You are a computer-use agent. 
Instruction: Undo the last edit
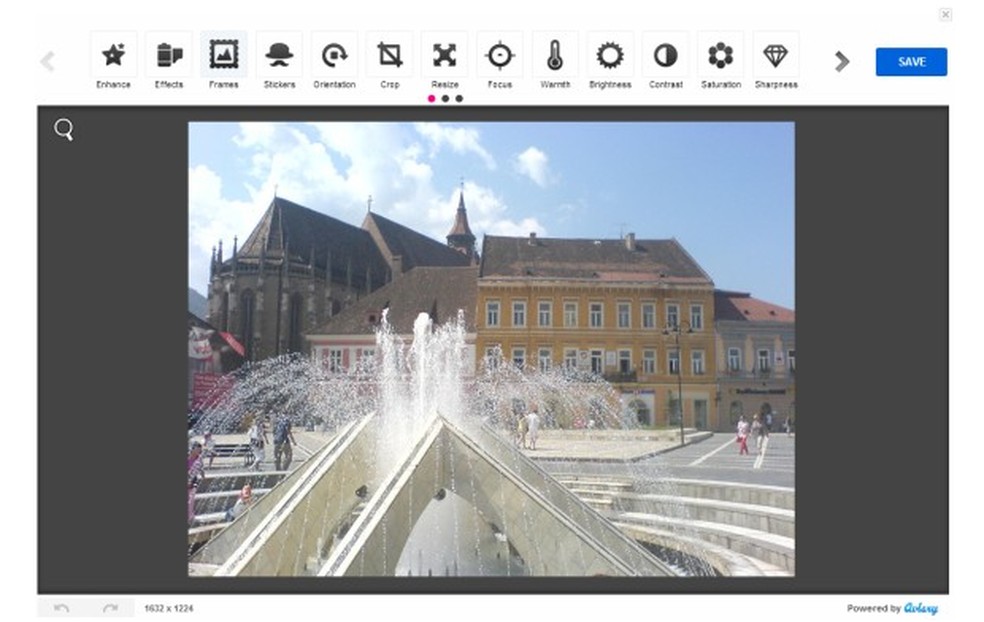click(62, 608)
